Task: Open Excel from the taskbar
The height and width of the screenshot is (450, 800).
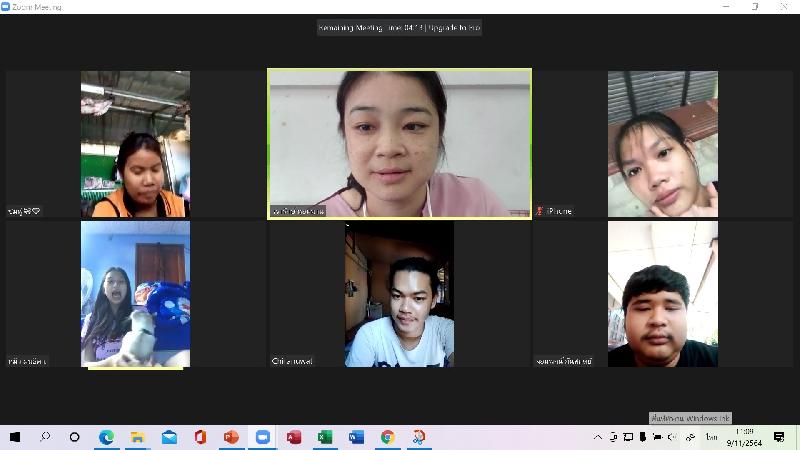Action: 325,437
